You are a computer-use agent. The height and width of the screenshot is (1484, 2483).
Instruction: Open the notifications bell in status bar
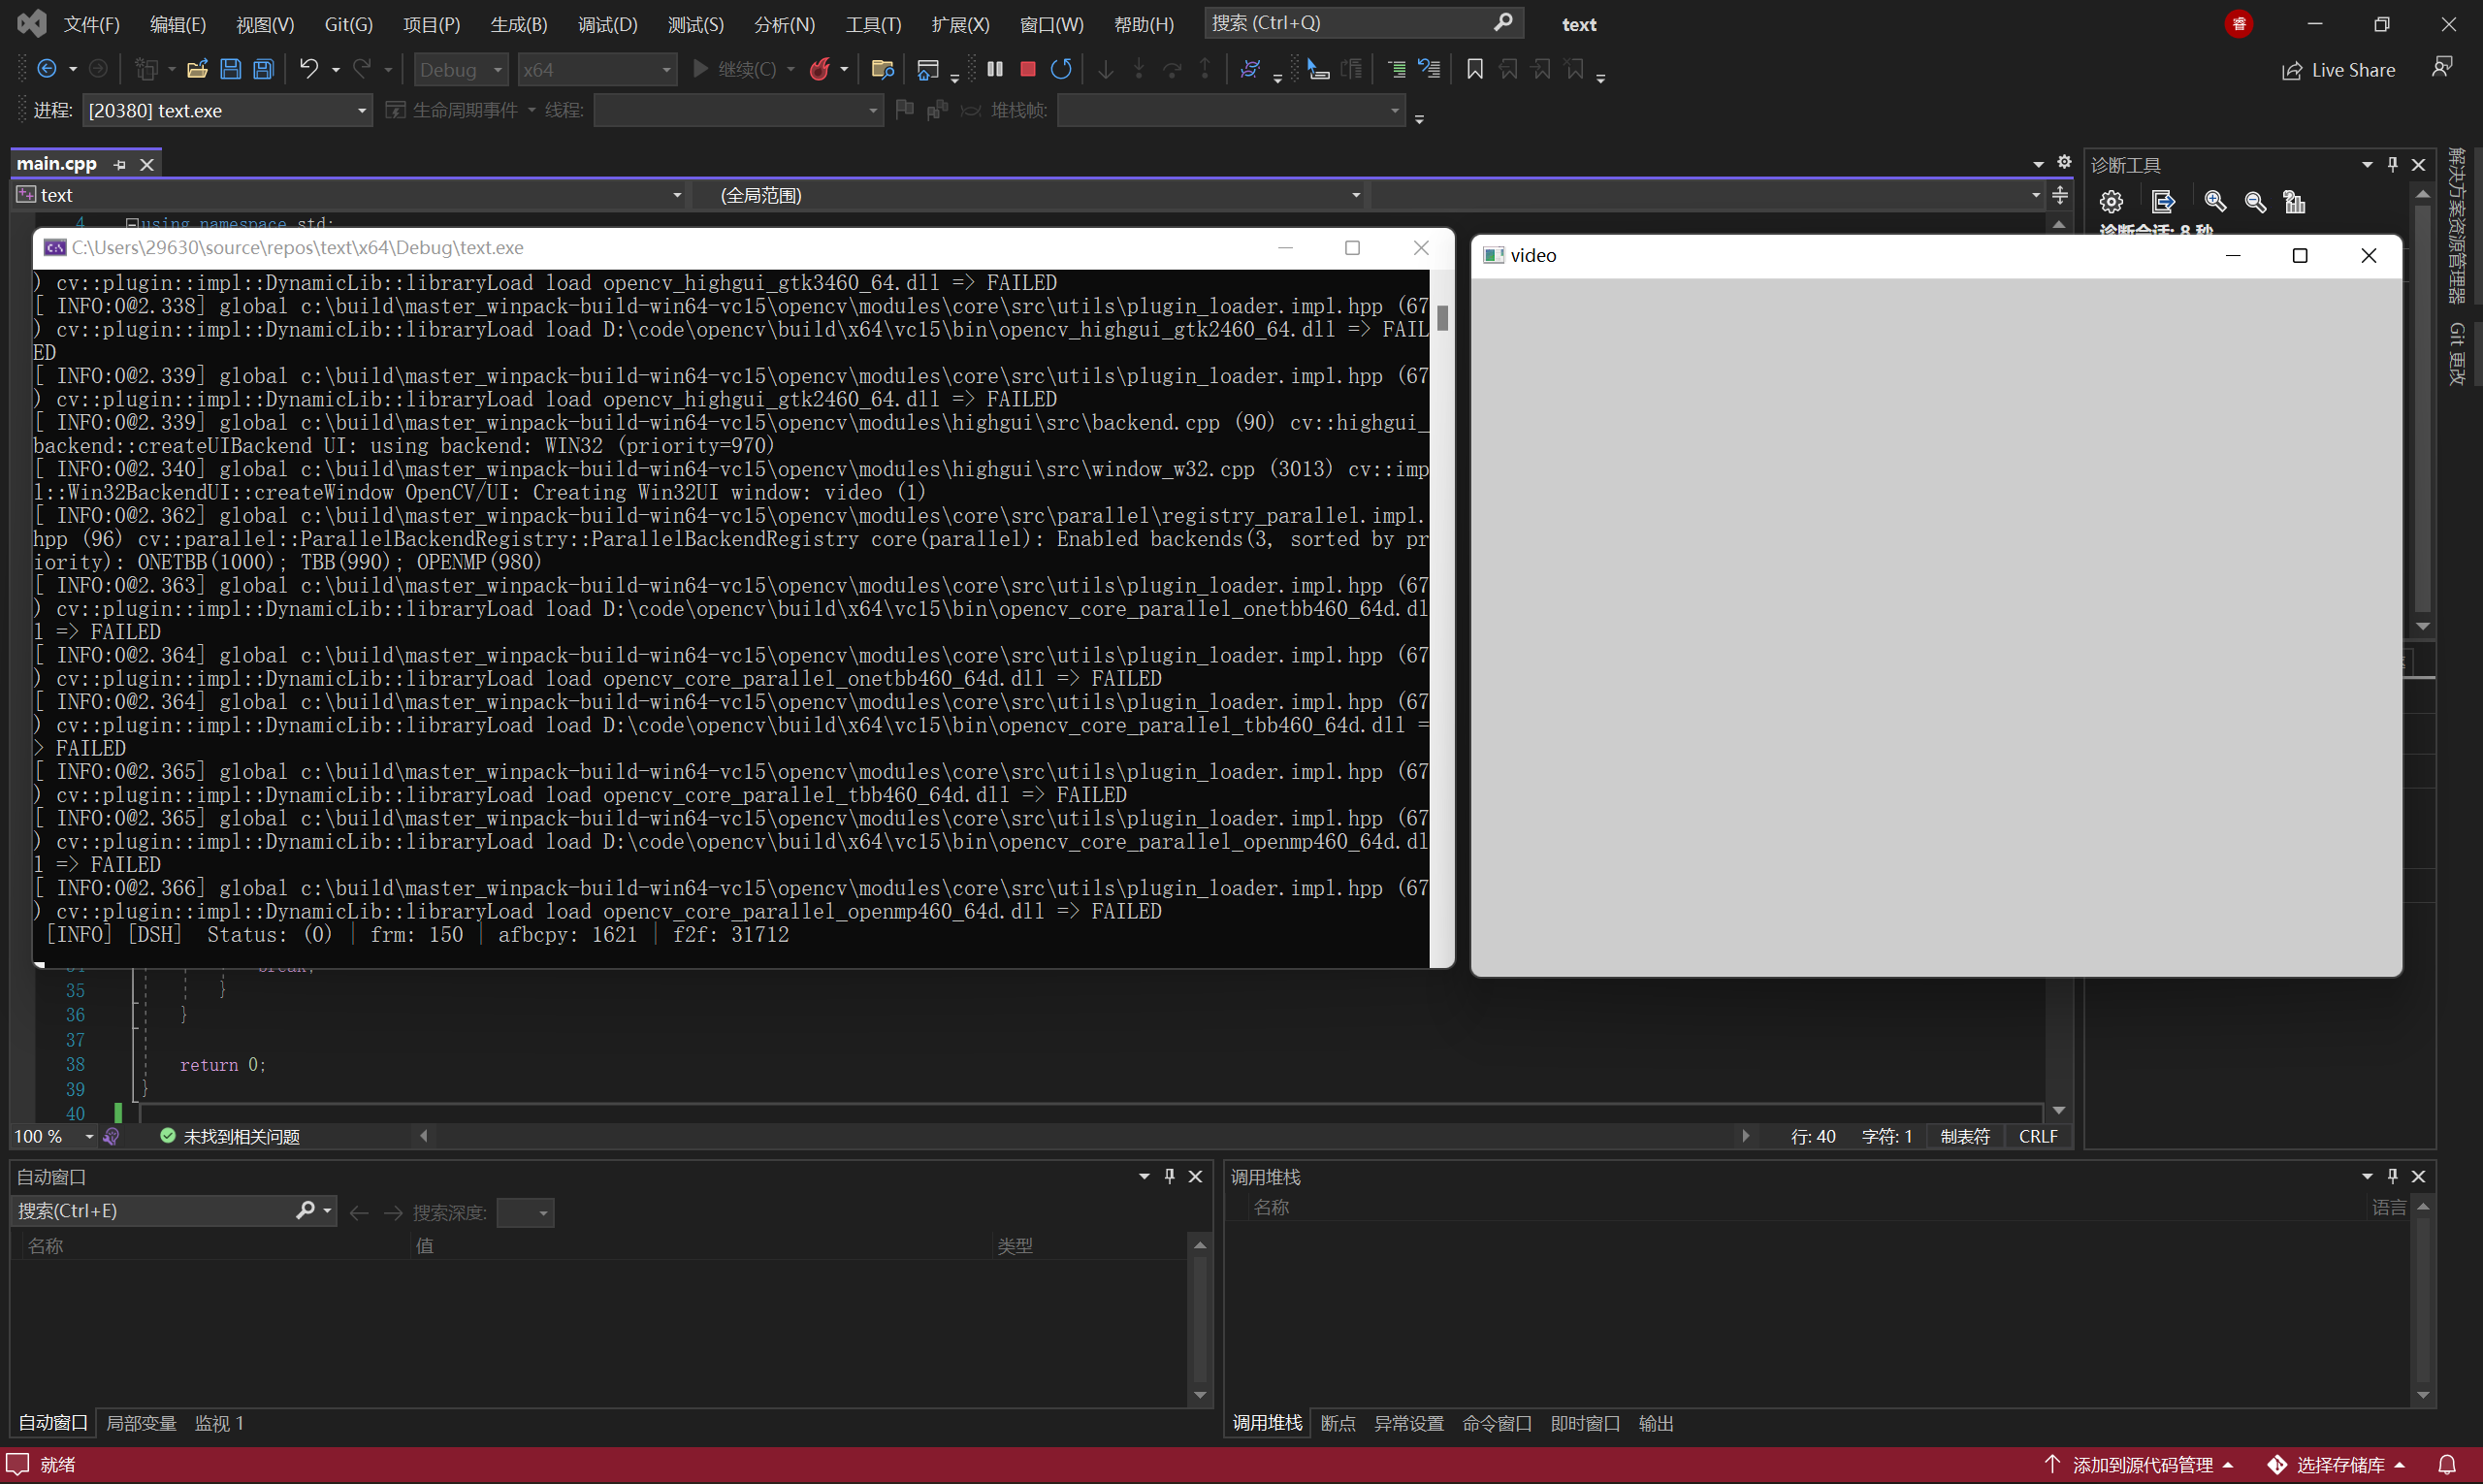(2447, 1465)
